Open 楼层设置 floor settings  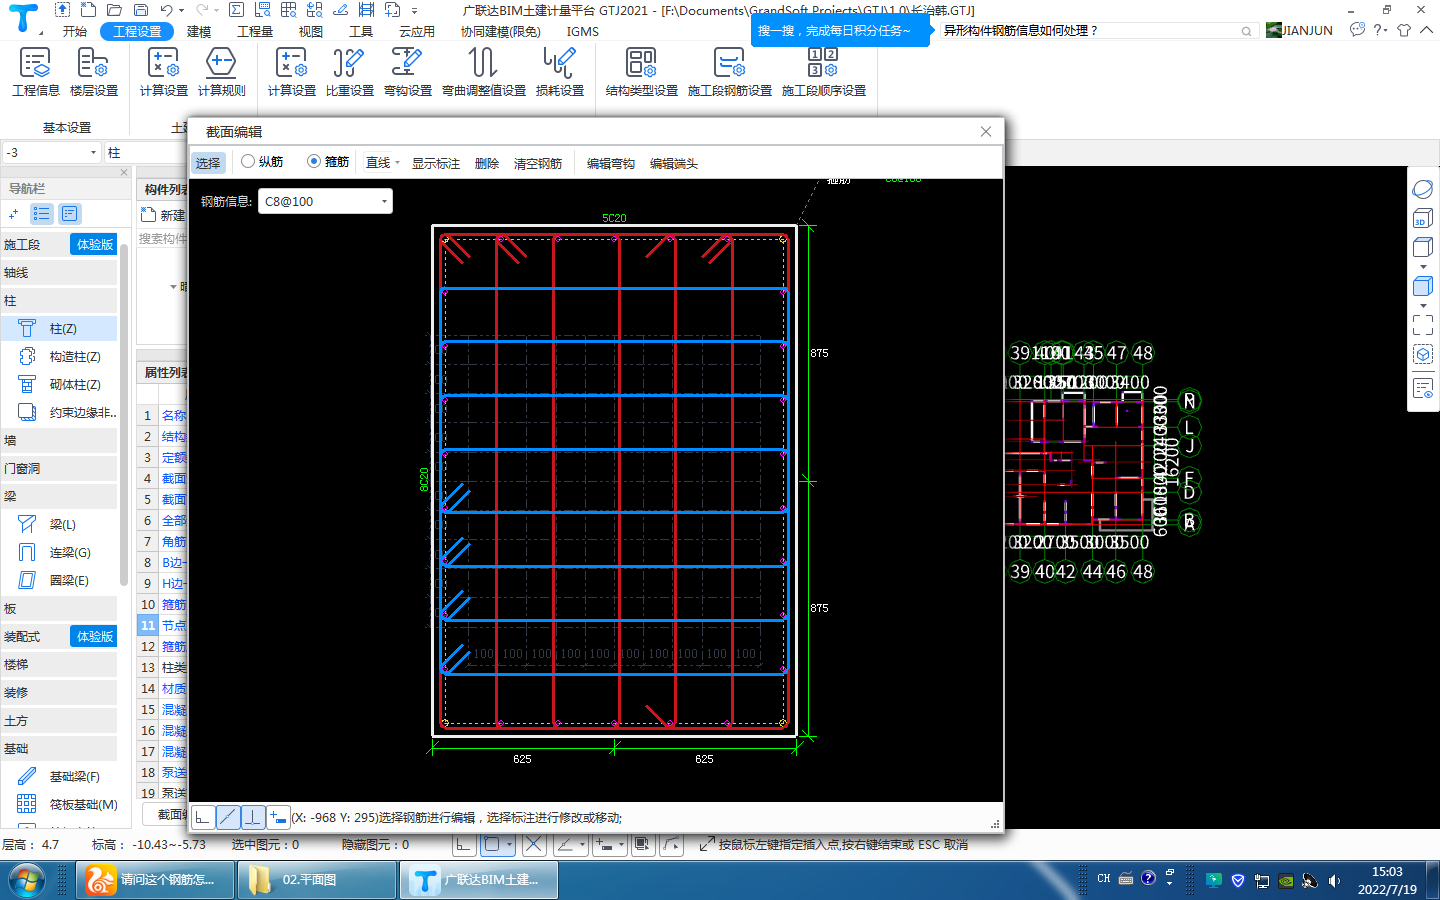point(93,72)
